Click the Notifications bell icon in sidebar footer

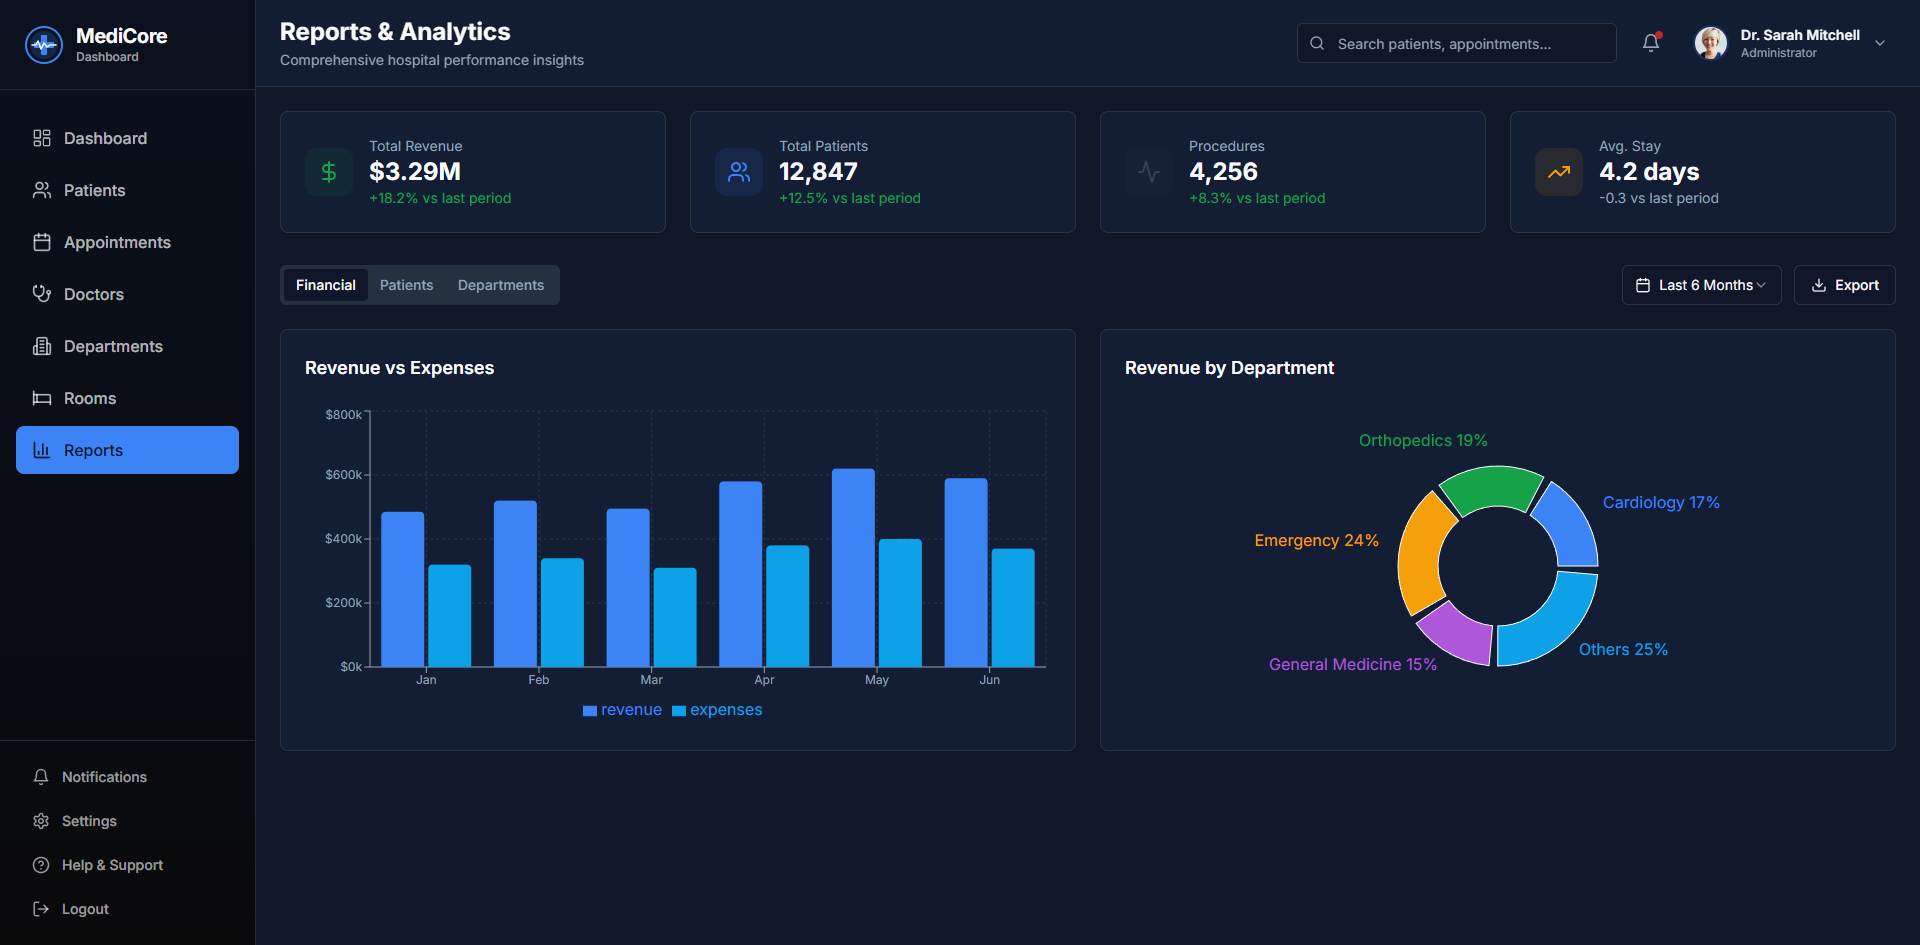[x=41, y=777]
